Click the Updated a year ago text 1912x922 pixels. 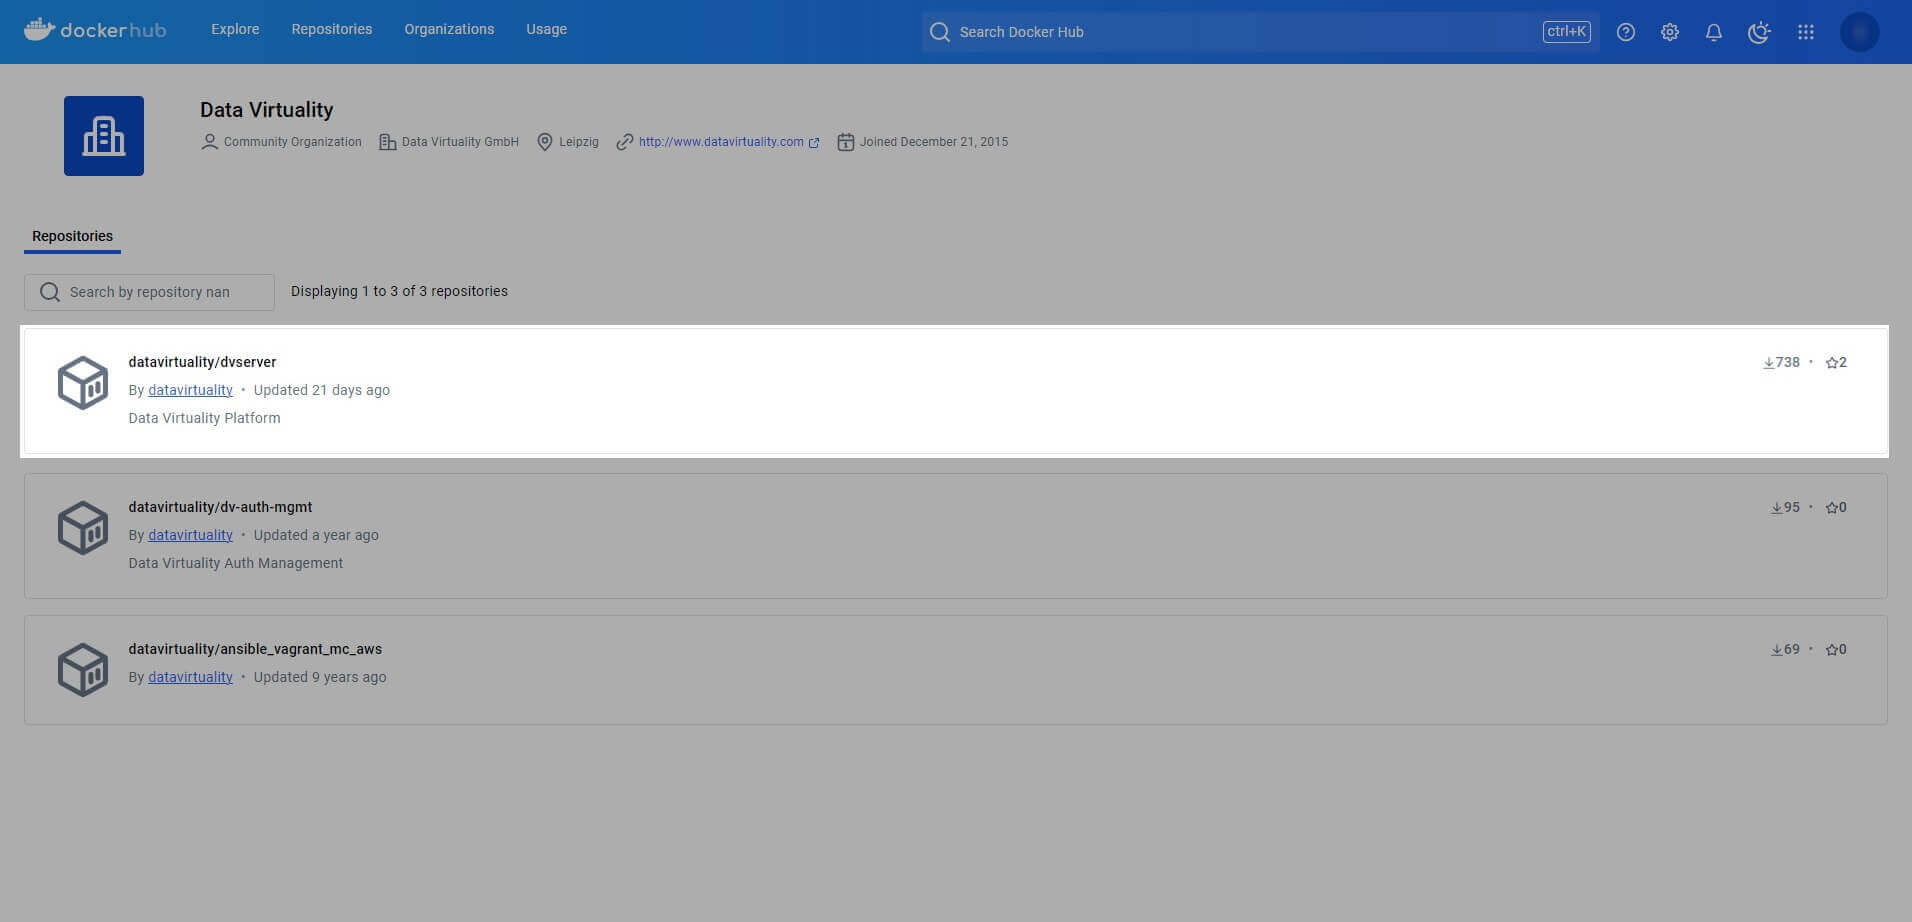(x=316, y=535)
